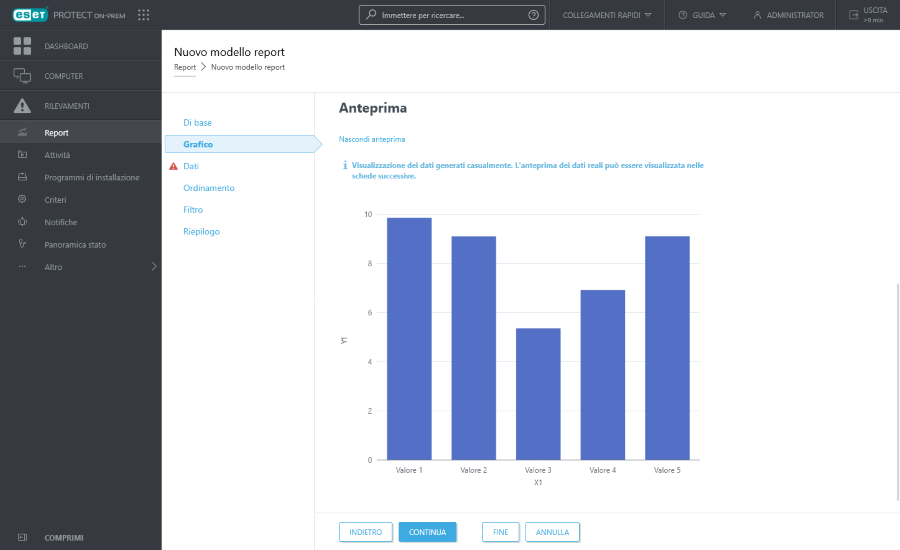Screen dimensions: 900x550
Task: Open the apps grid icon beside ESET logo
Action: pos(144,15)
